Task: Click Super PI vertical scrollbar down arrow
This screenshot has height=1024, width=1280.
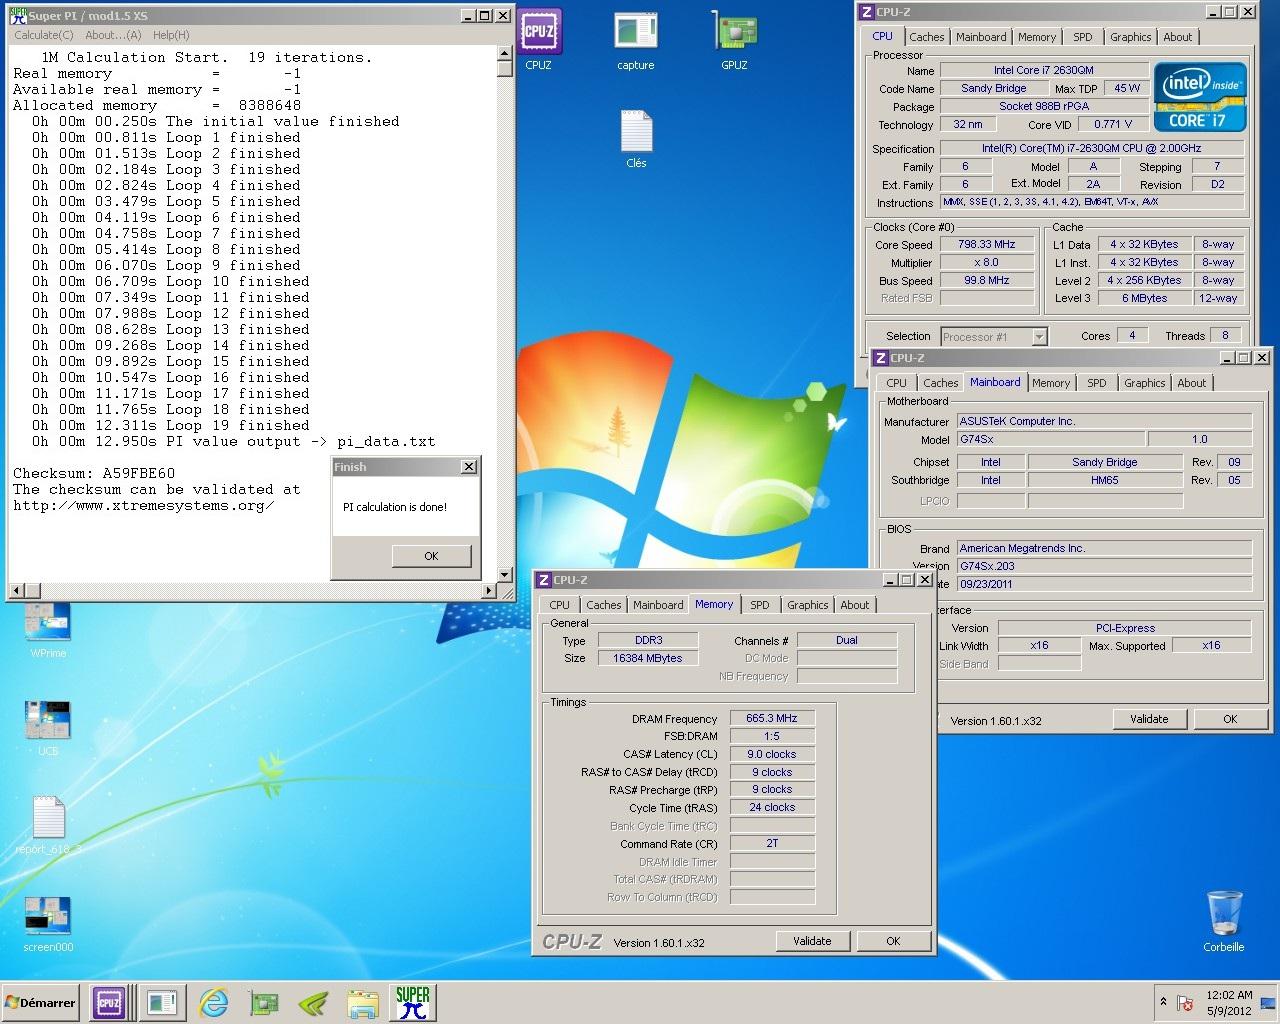Action: [x=505, y=575]
